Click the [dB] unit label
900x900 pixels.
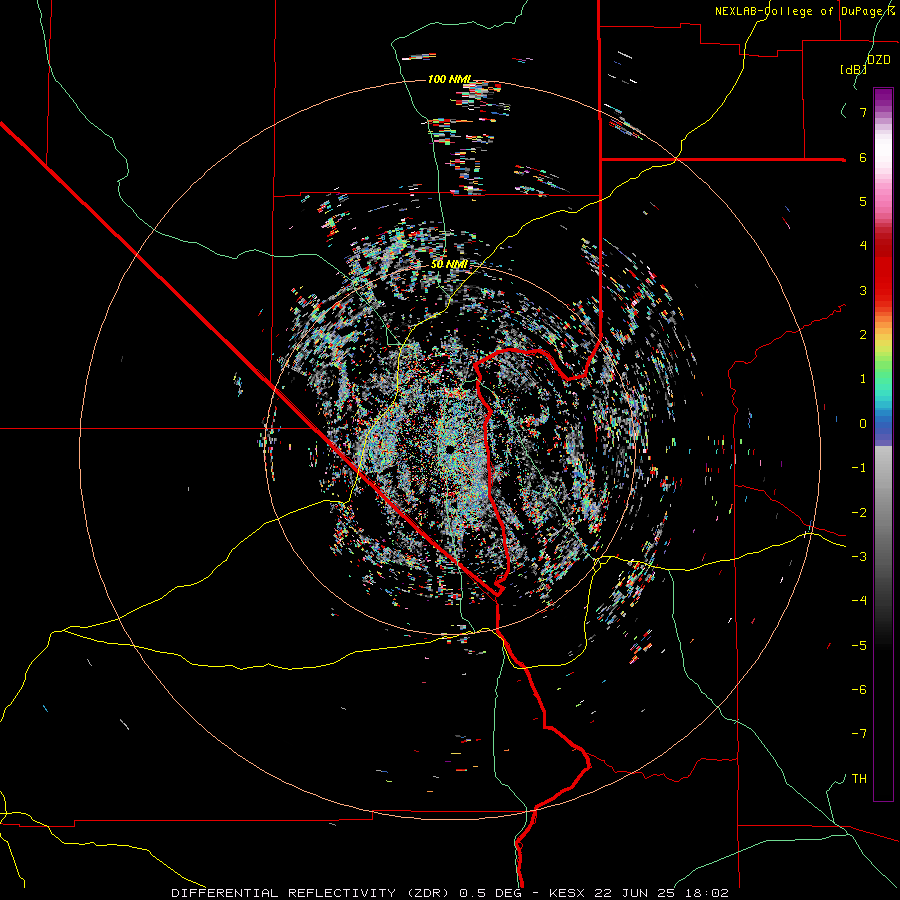pyautogui.click(x=854, y=69)
